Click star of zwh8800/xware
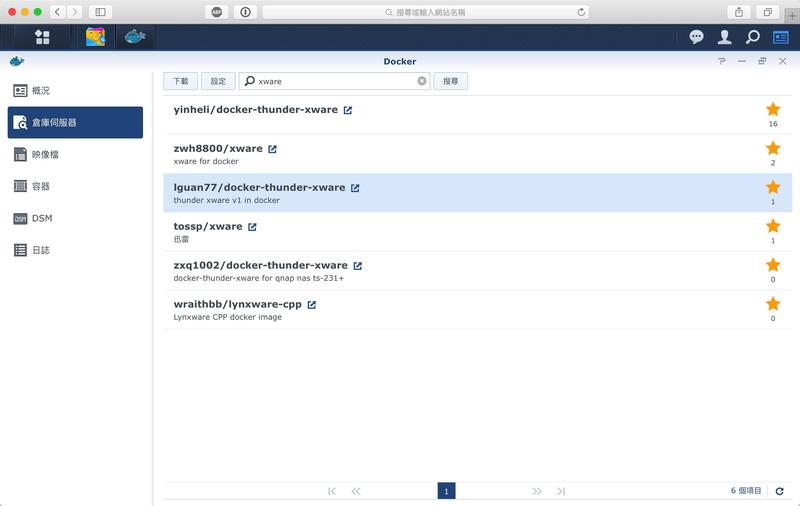Viewport: 800px width, 506px height. point(773,148)
